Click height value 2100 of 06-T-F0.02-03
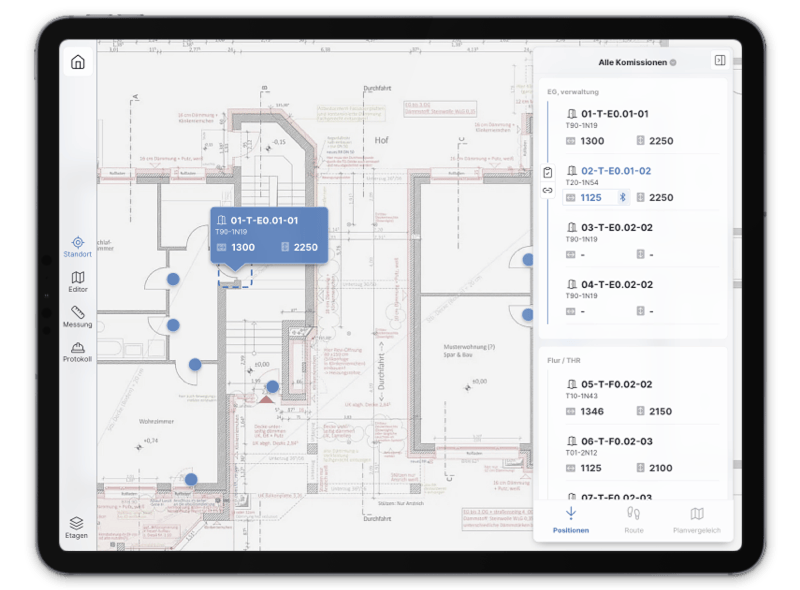The height and width of the screenshot is (590, 800). tap(660, 468)
